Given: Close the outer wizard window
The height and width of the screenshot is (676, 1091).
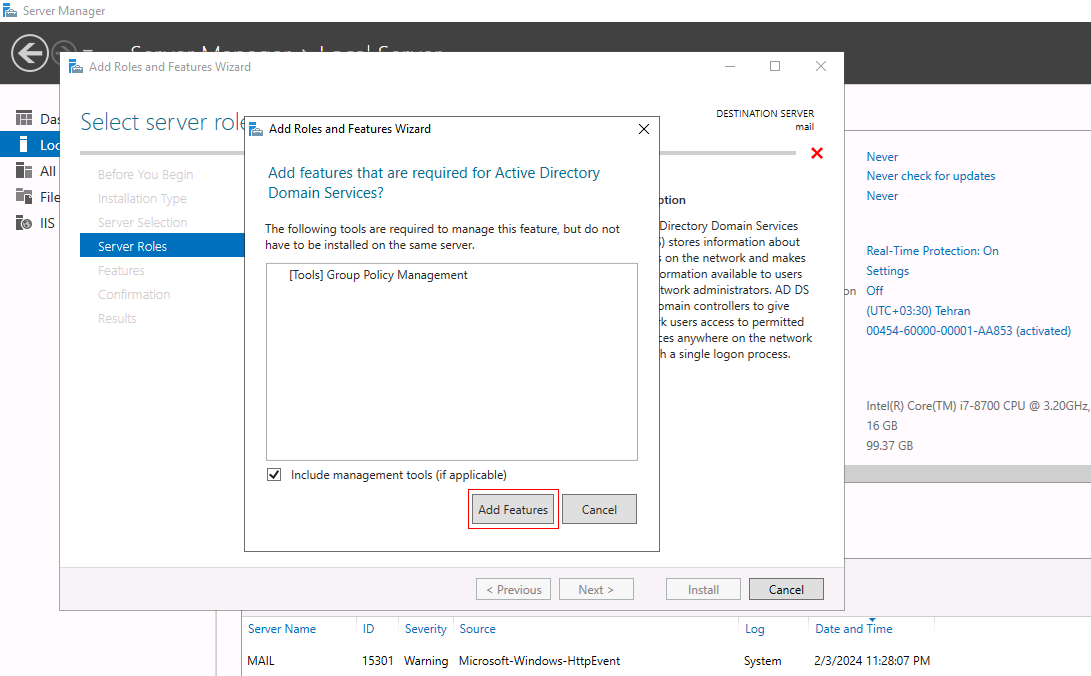Looking at the screenshot, I should coord(821,67).
